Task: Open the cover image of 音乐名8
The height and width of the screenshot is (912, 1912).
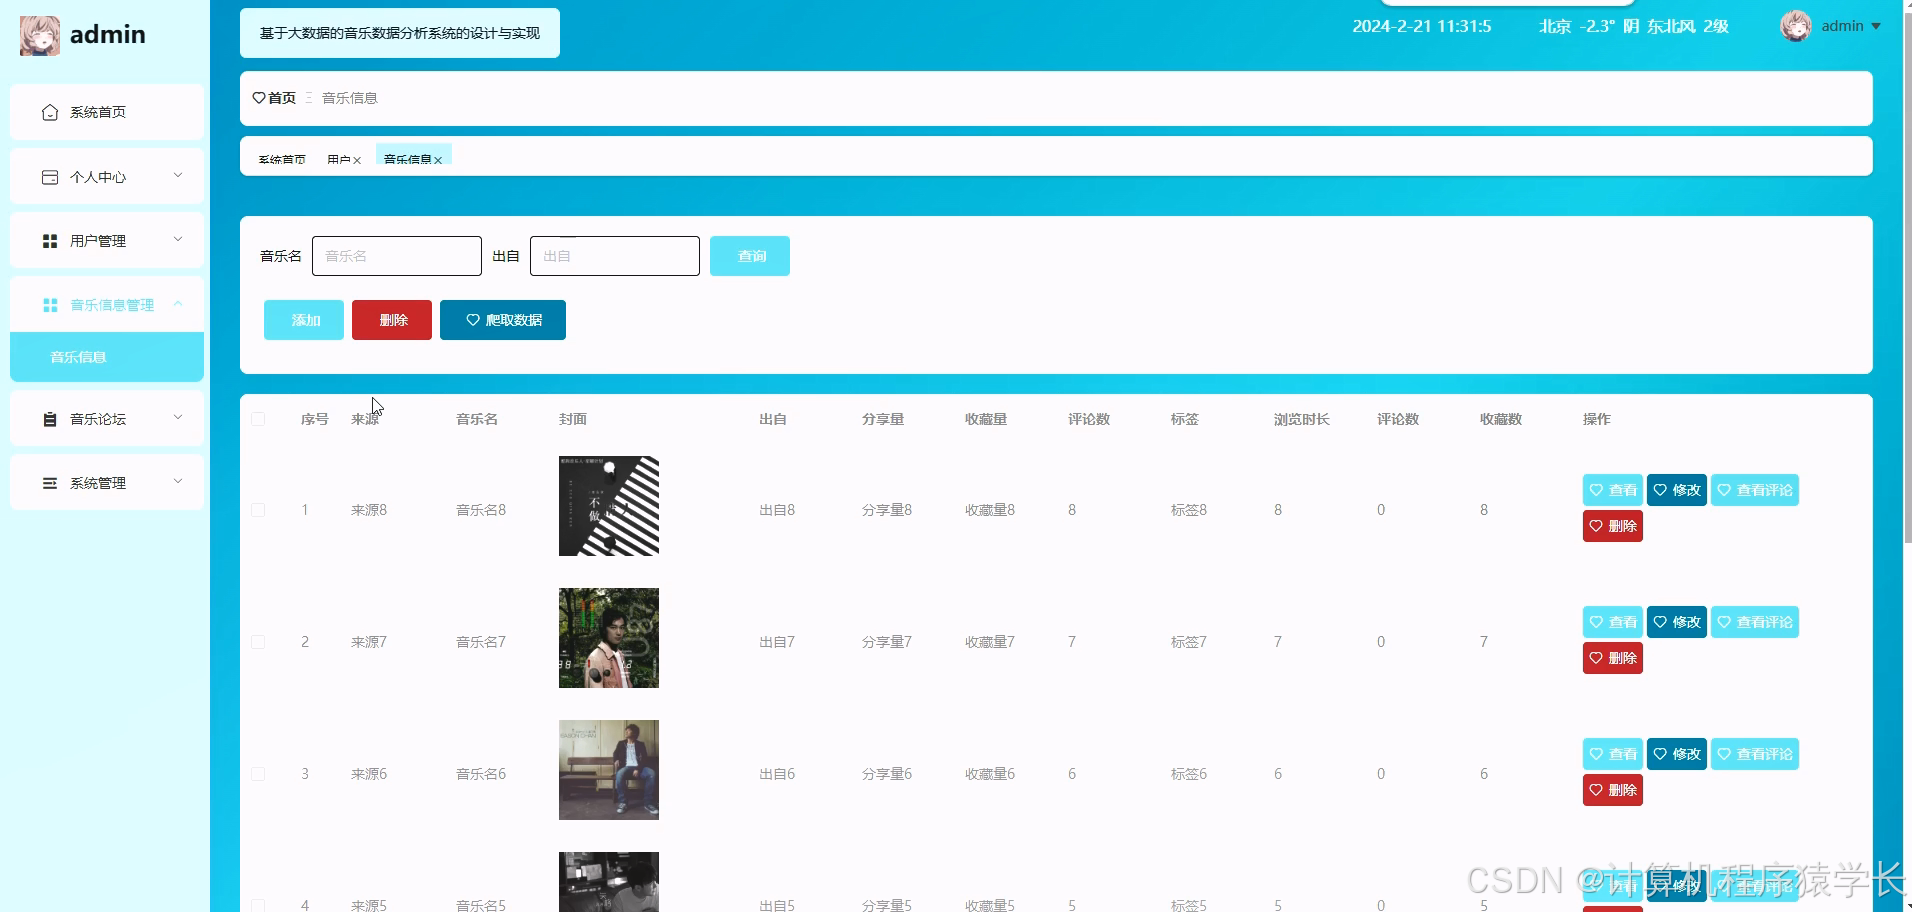Action: [609, 506]
